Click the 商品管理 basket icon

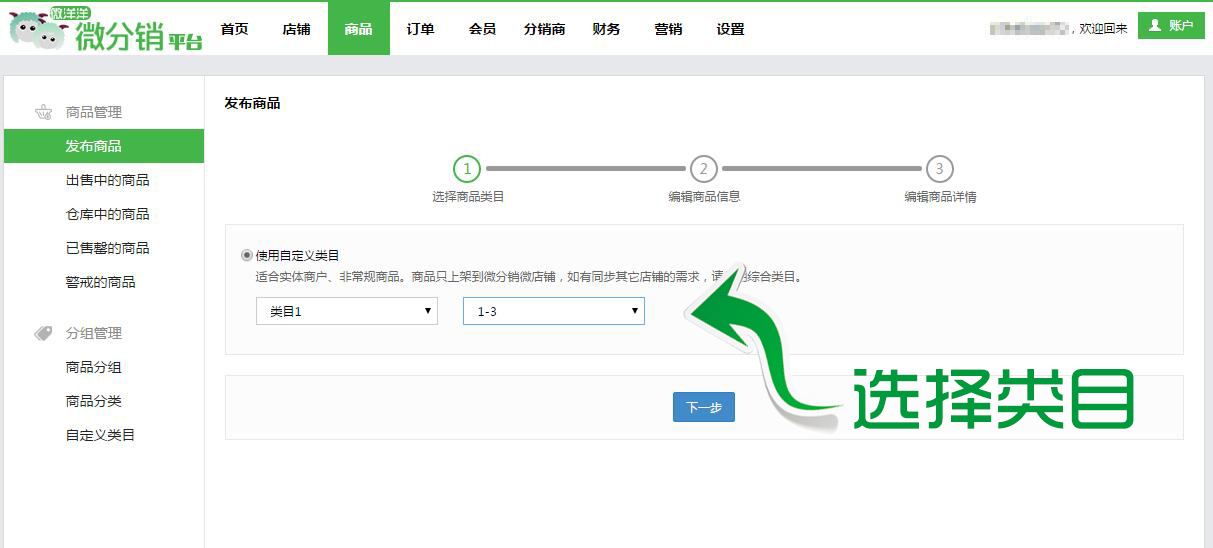(43, 112)
